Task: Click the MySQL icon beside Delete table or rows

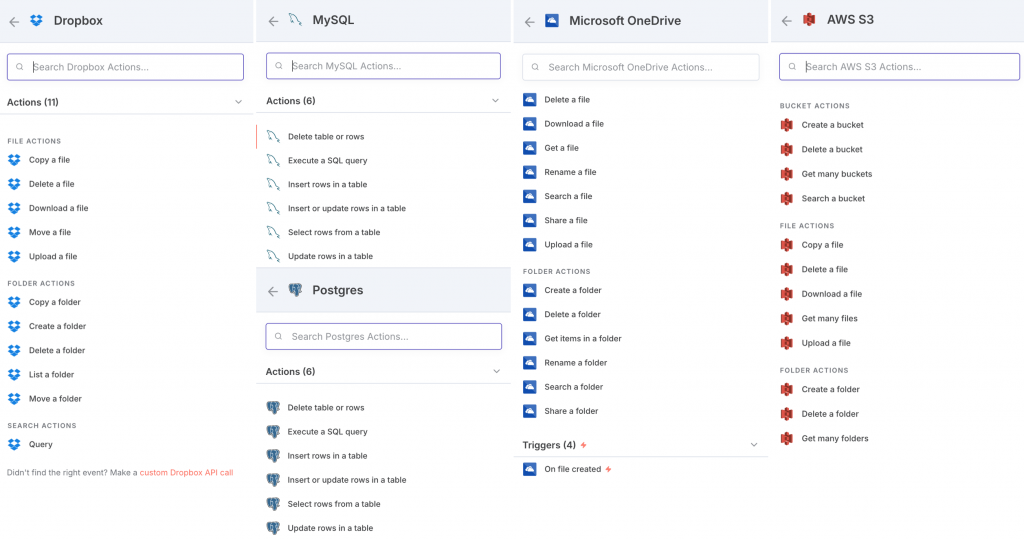Action: 274,137
